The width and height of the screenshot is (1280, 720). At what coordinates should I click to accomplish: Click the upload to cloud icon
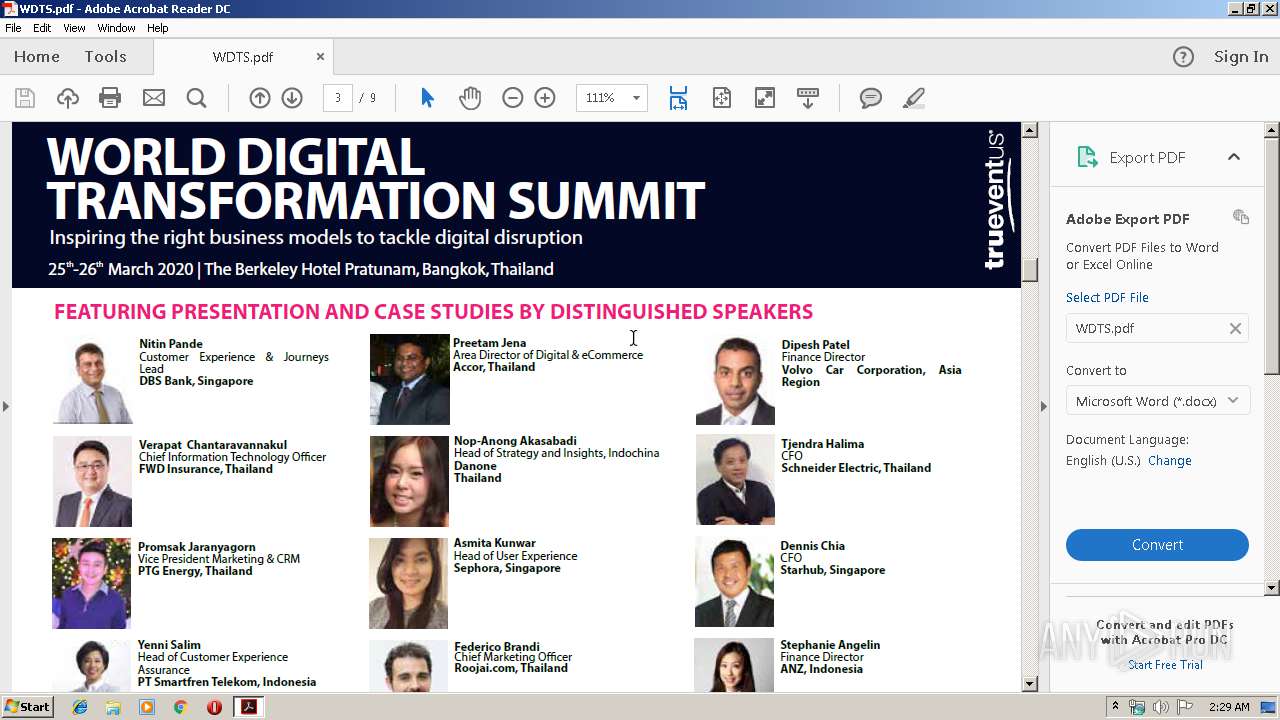pos(68,98)
